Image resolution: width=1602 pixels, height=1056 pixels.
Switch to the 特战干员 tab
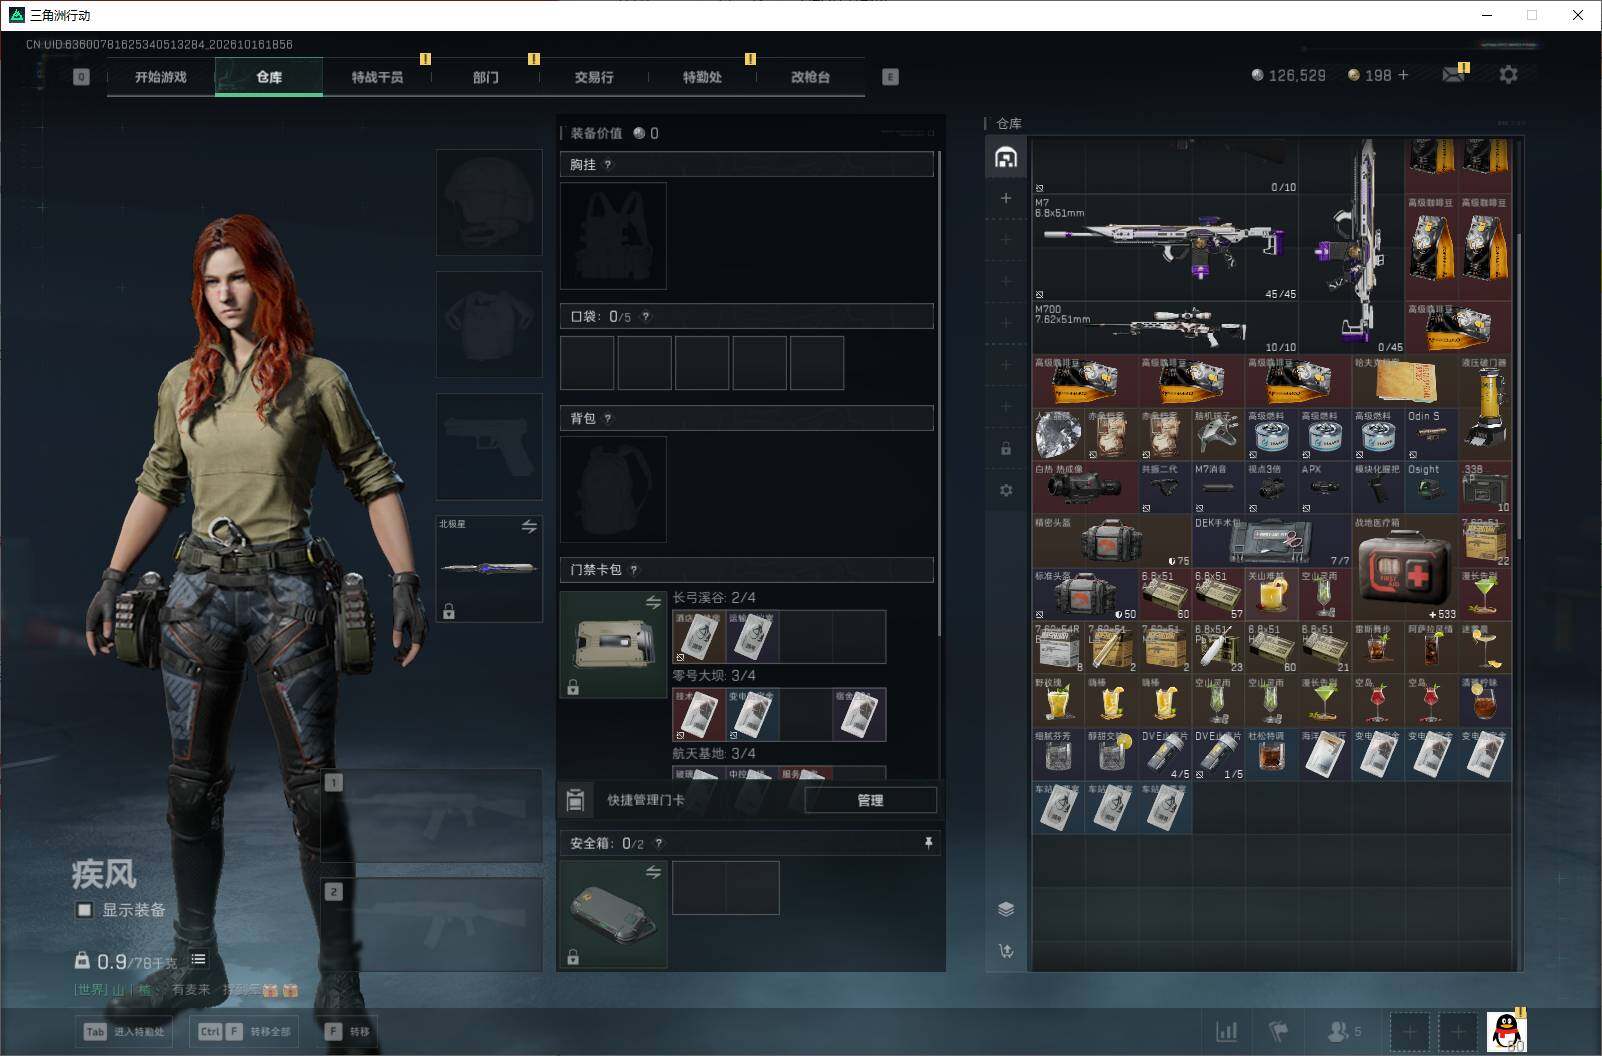click(x=377, y=77)
